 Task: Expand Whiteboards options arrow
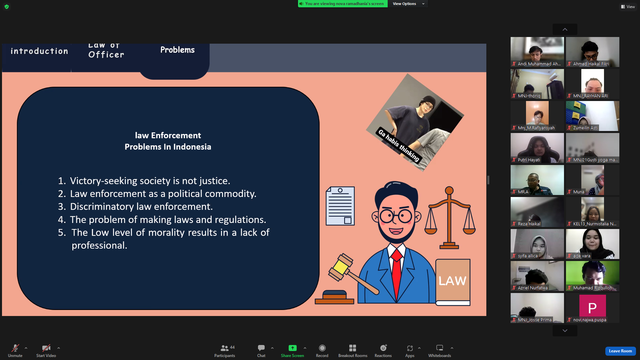[452, 348]
